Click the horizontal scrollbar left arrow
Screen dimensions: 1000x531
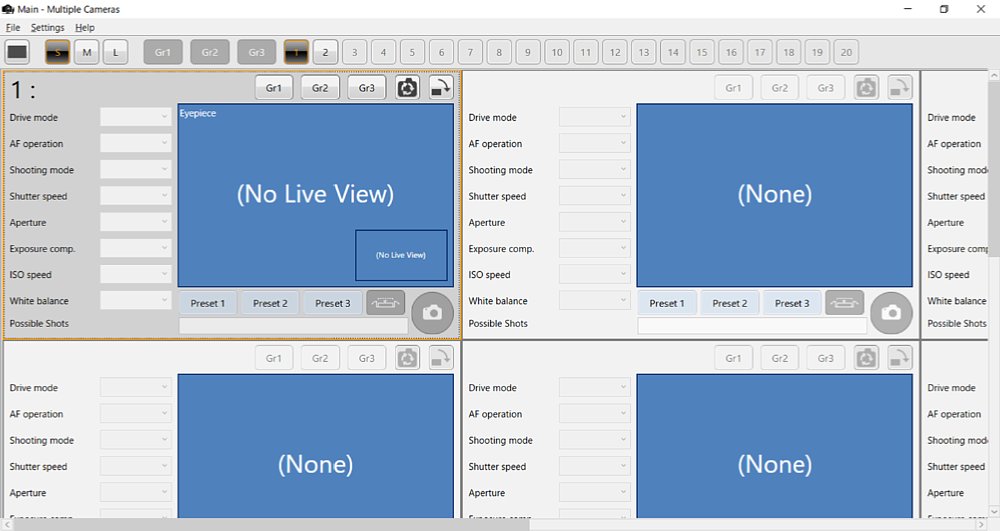click(x=6, y=525)
